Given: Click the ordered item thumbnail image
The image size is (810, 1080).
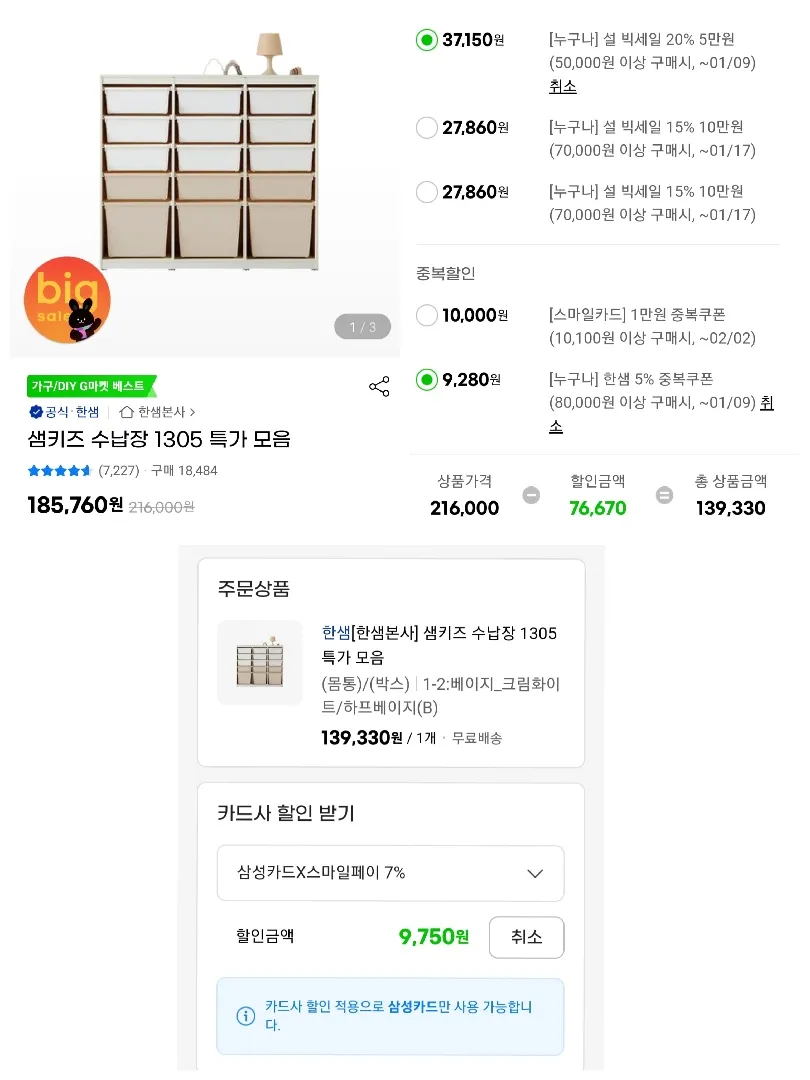Looking at the screenshot, I should (260, 663).
